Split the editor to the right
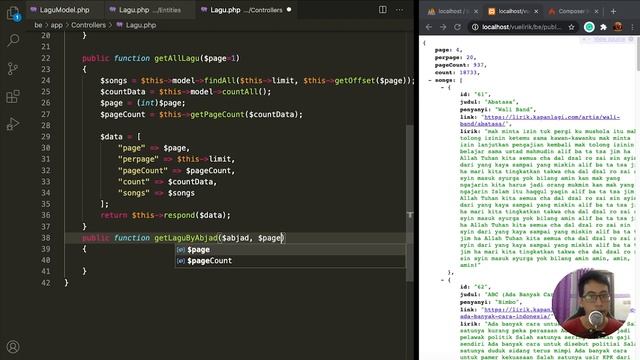640x360 pixels. (x=382, y=9)
